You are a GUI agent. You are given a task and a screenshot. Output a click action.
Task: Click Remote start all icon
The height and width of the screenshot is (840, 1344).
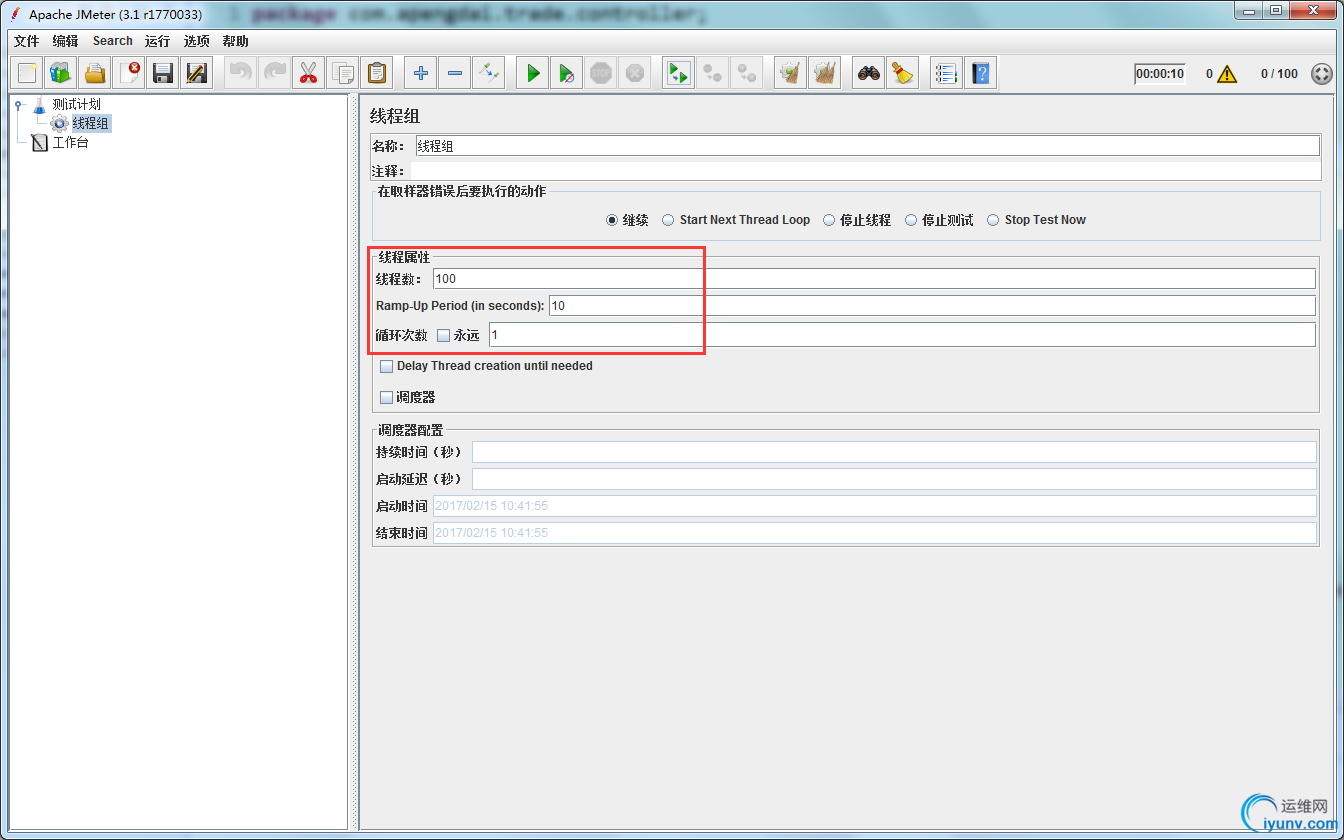679,73
